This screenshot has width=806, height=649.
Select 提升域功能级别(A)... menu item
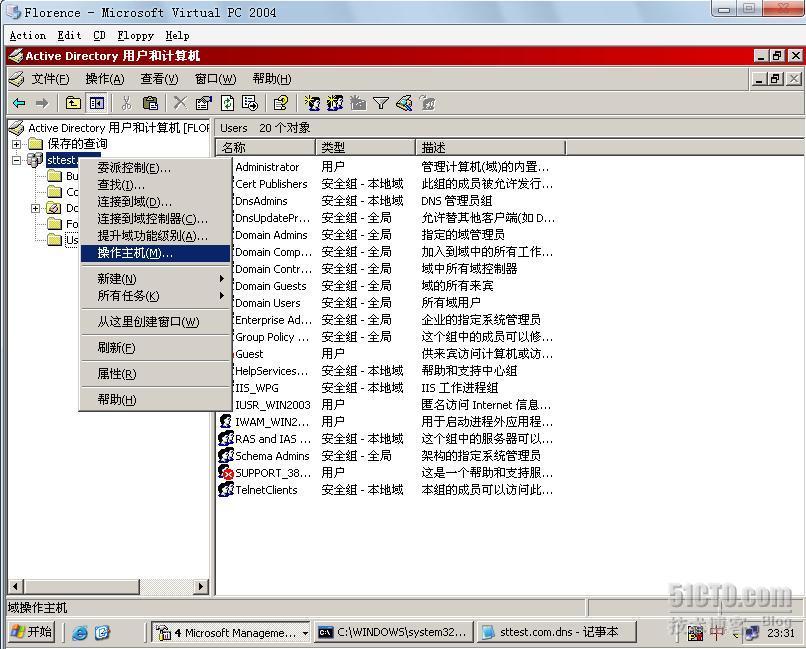tap(155, 235)
